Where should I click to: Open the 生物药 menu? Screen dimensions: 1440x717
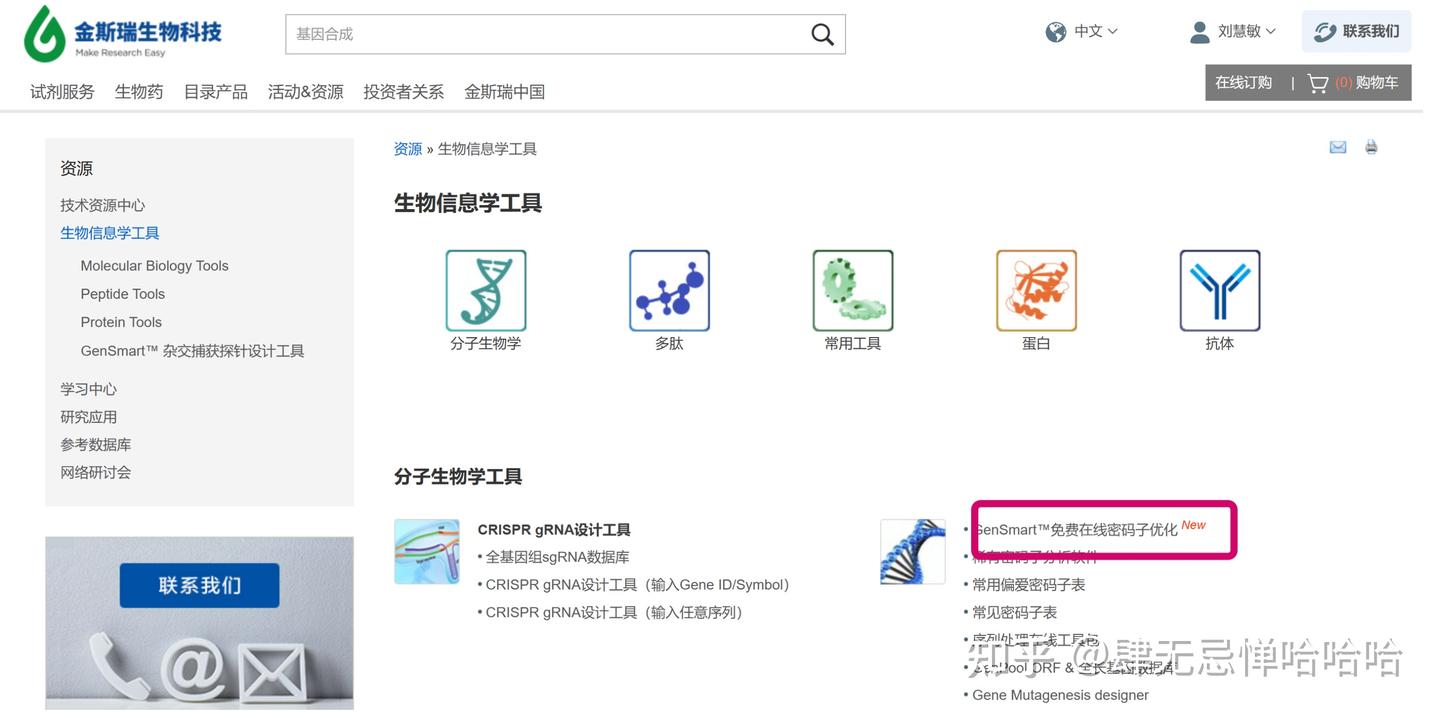click(x=139, y=92)
